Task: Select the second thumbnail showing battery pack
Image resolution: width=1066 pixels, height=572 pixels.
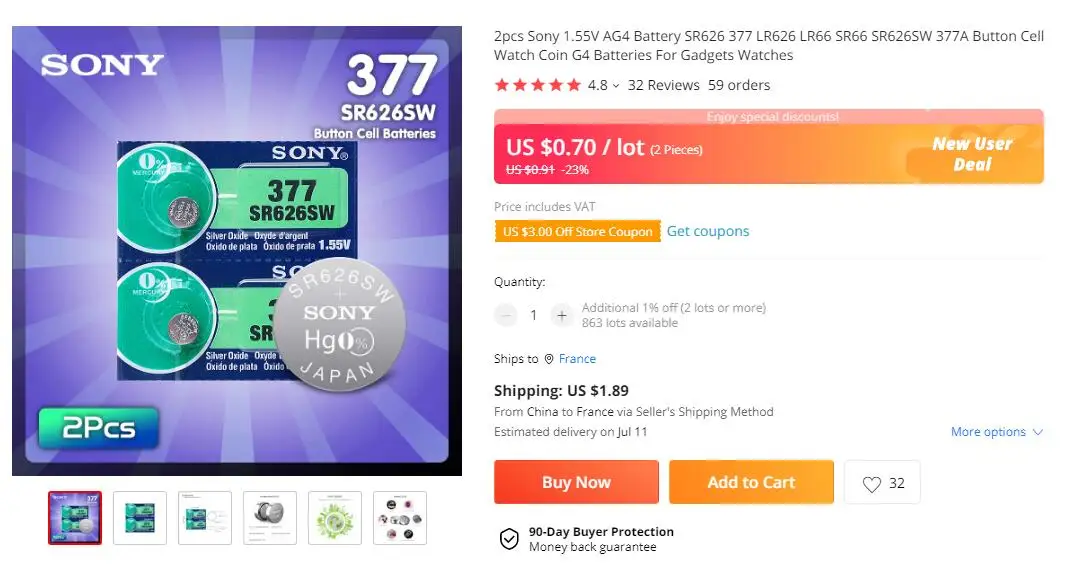Action: 140,518
